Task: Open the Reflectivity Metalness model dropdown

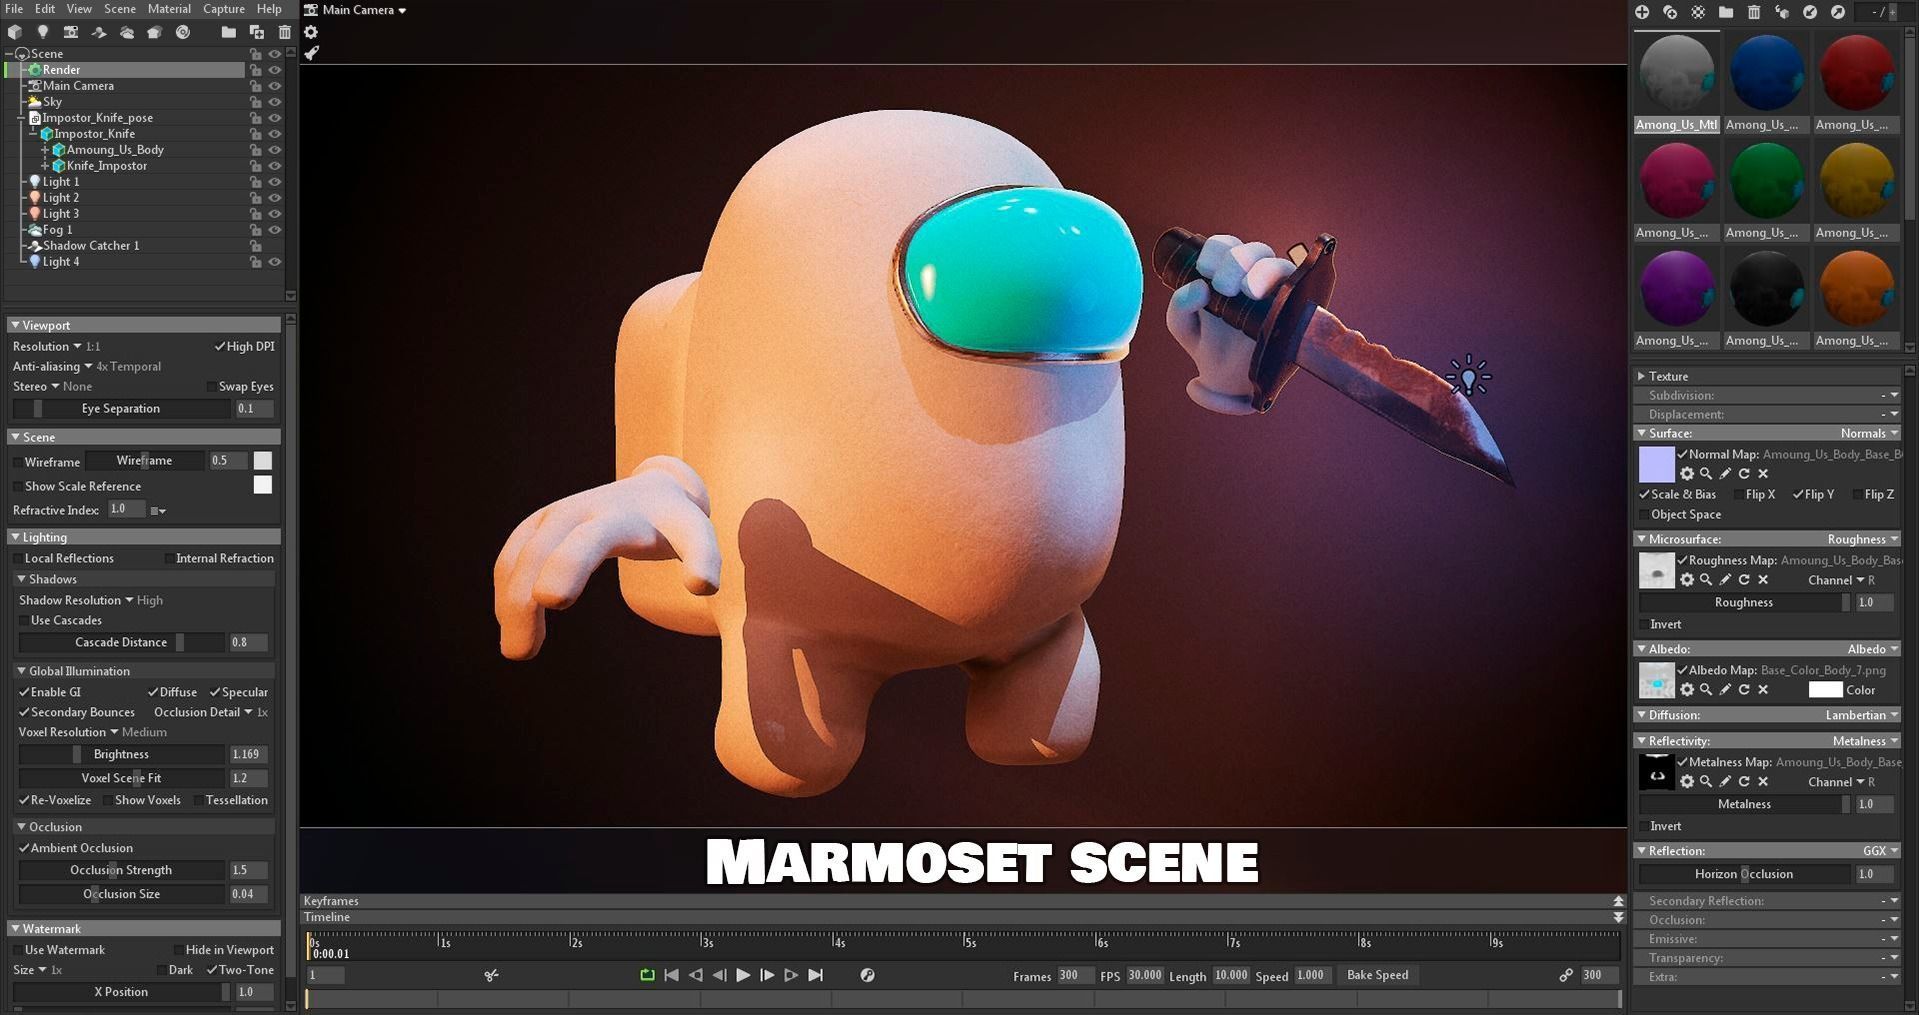Action: click(1866, 741)
